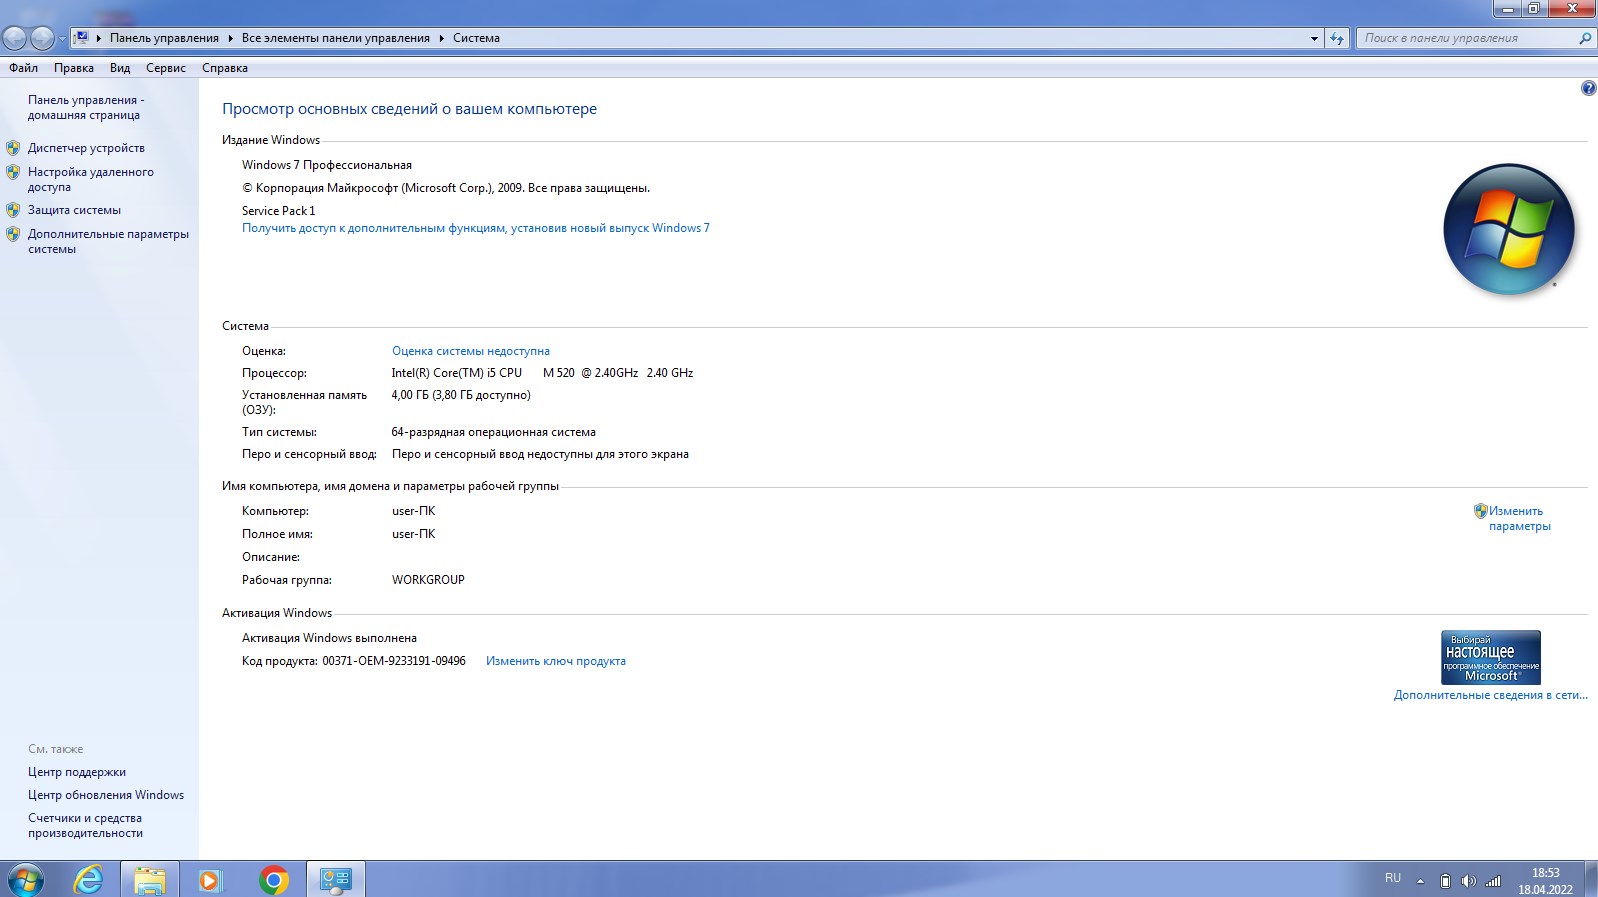Open 'Центр поддержки' link

pos(77,772)
